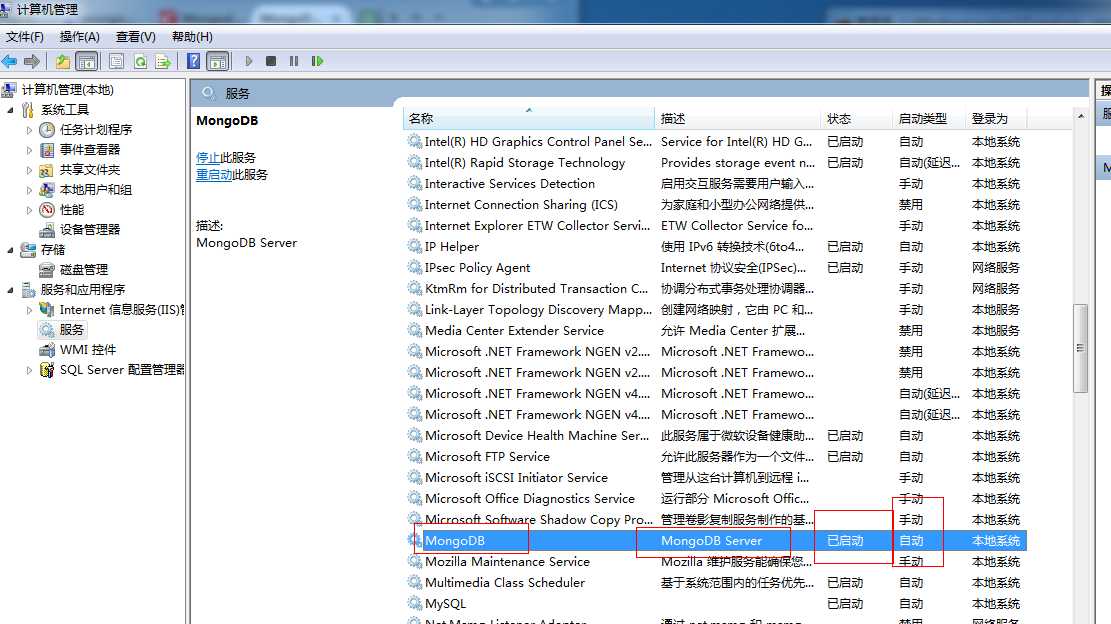Select 磁盘管理 in the tree
The height and width of the screenshot is (624, 1111).
click(84, 270)
